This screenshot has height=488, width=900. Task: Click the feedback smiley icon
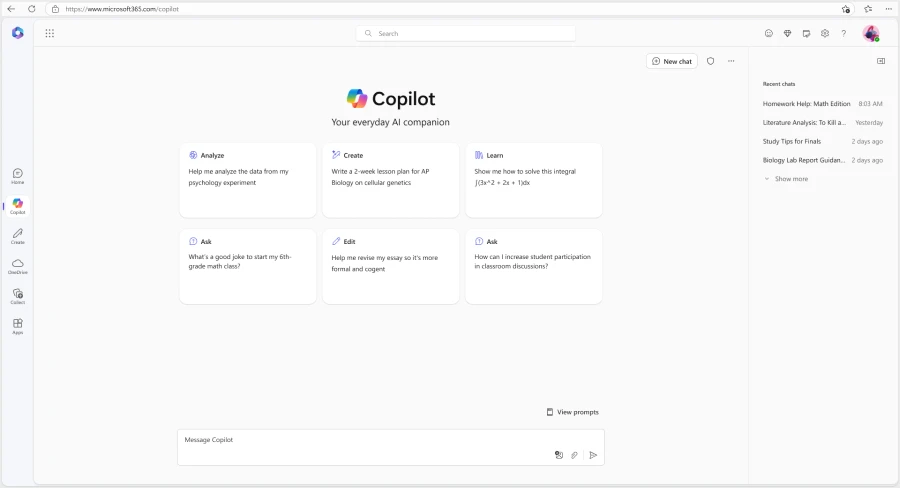[x=769, y=33]
